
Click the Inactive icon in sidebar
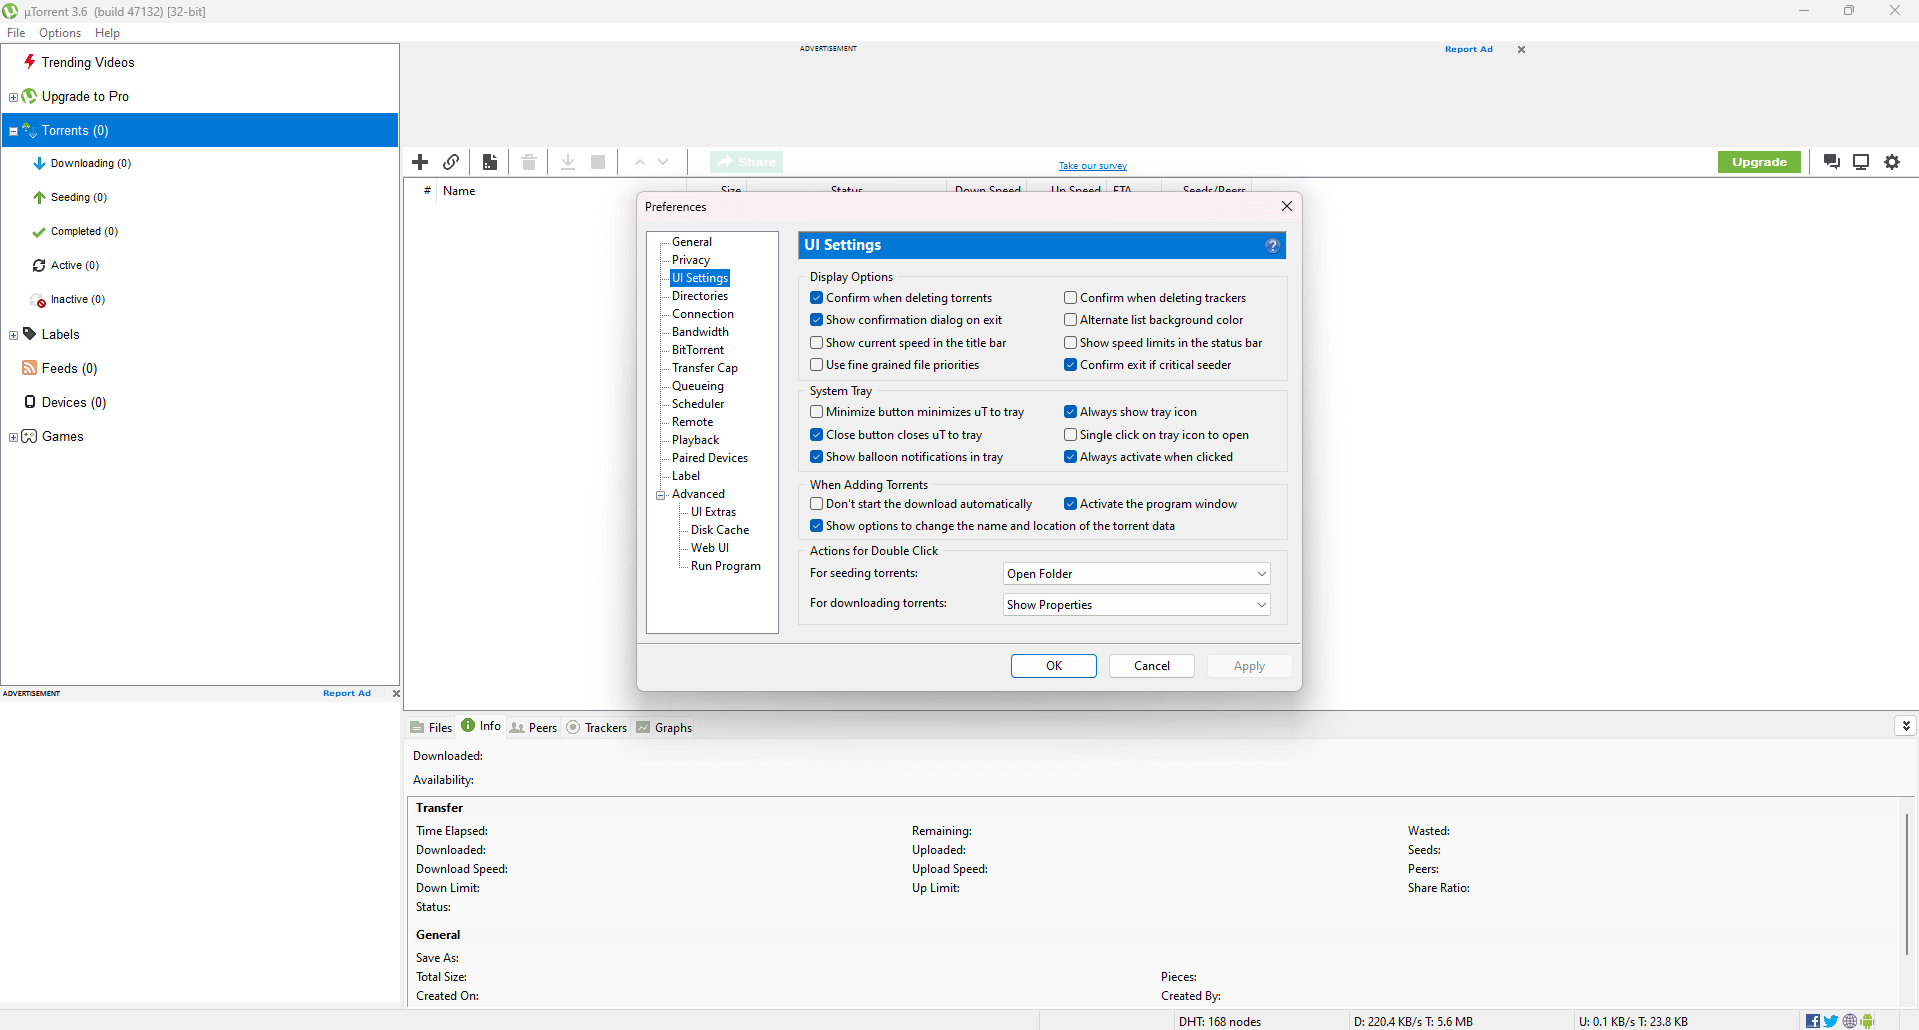coord(39,300)
